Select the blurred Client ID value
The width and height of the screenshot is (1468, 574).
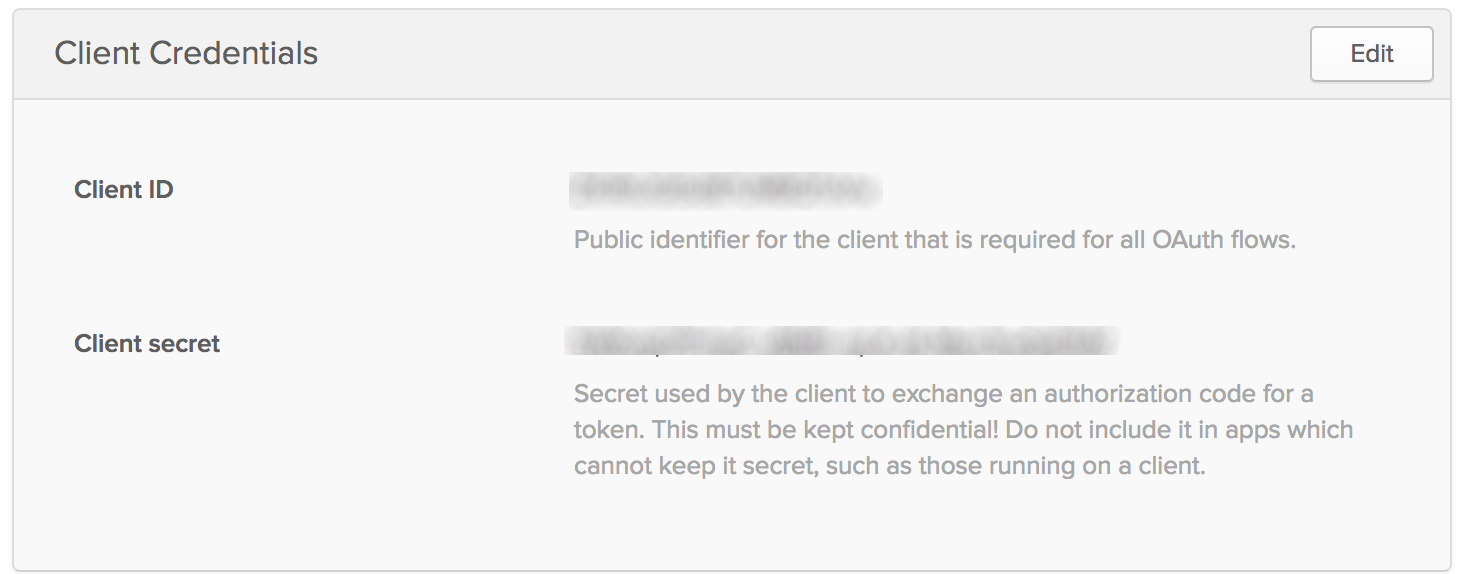click(x=725, y=189)
